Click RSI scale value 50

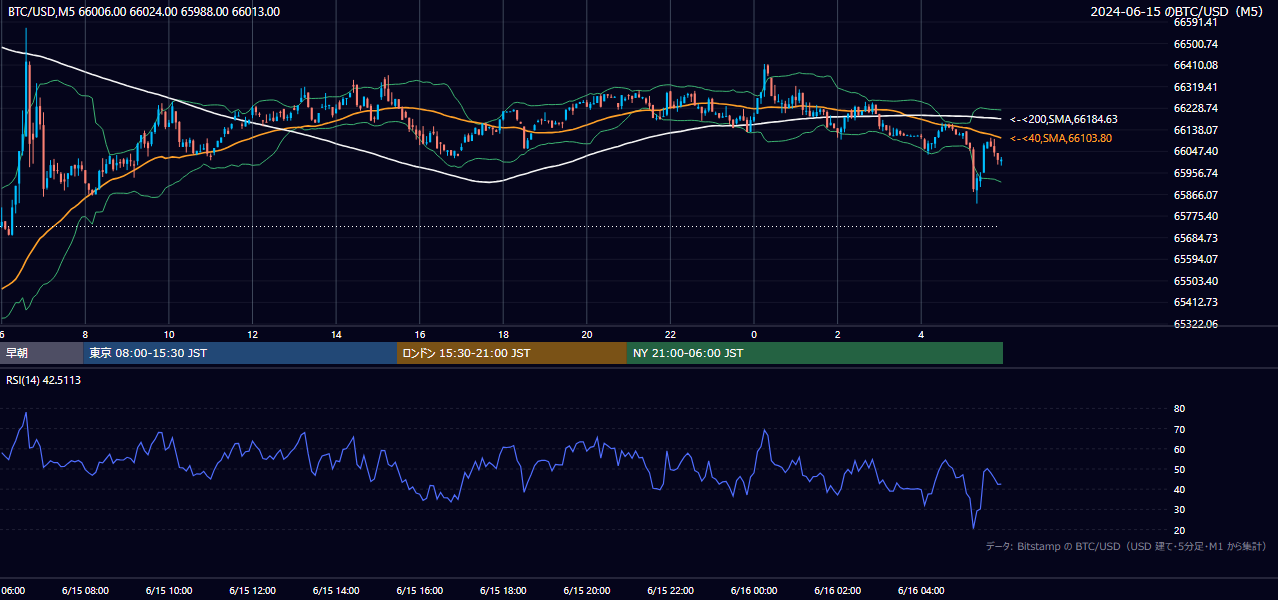click(1179, 469)
